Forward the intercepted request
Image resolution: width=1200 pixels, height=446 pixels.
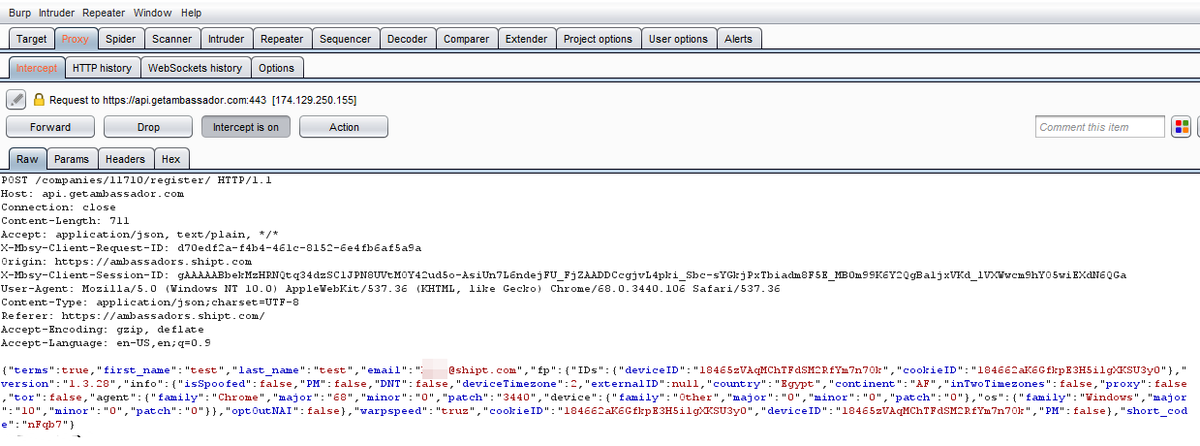[50, 127]
